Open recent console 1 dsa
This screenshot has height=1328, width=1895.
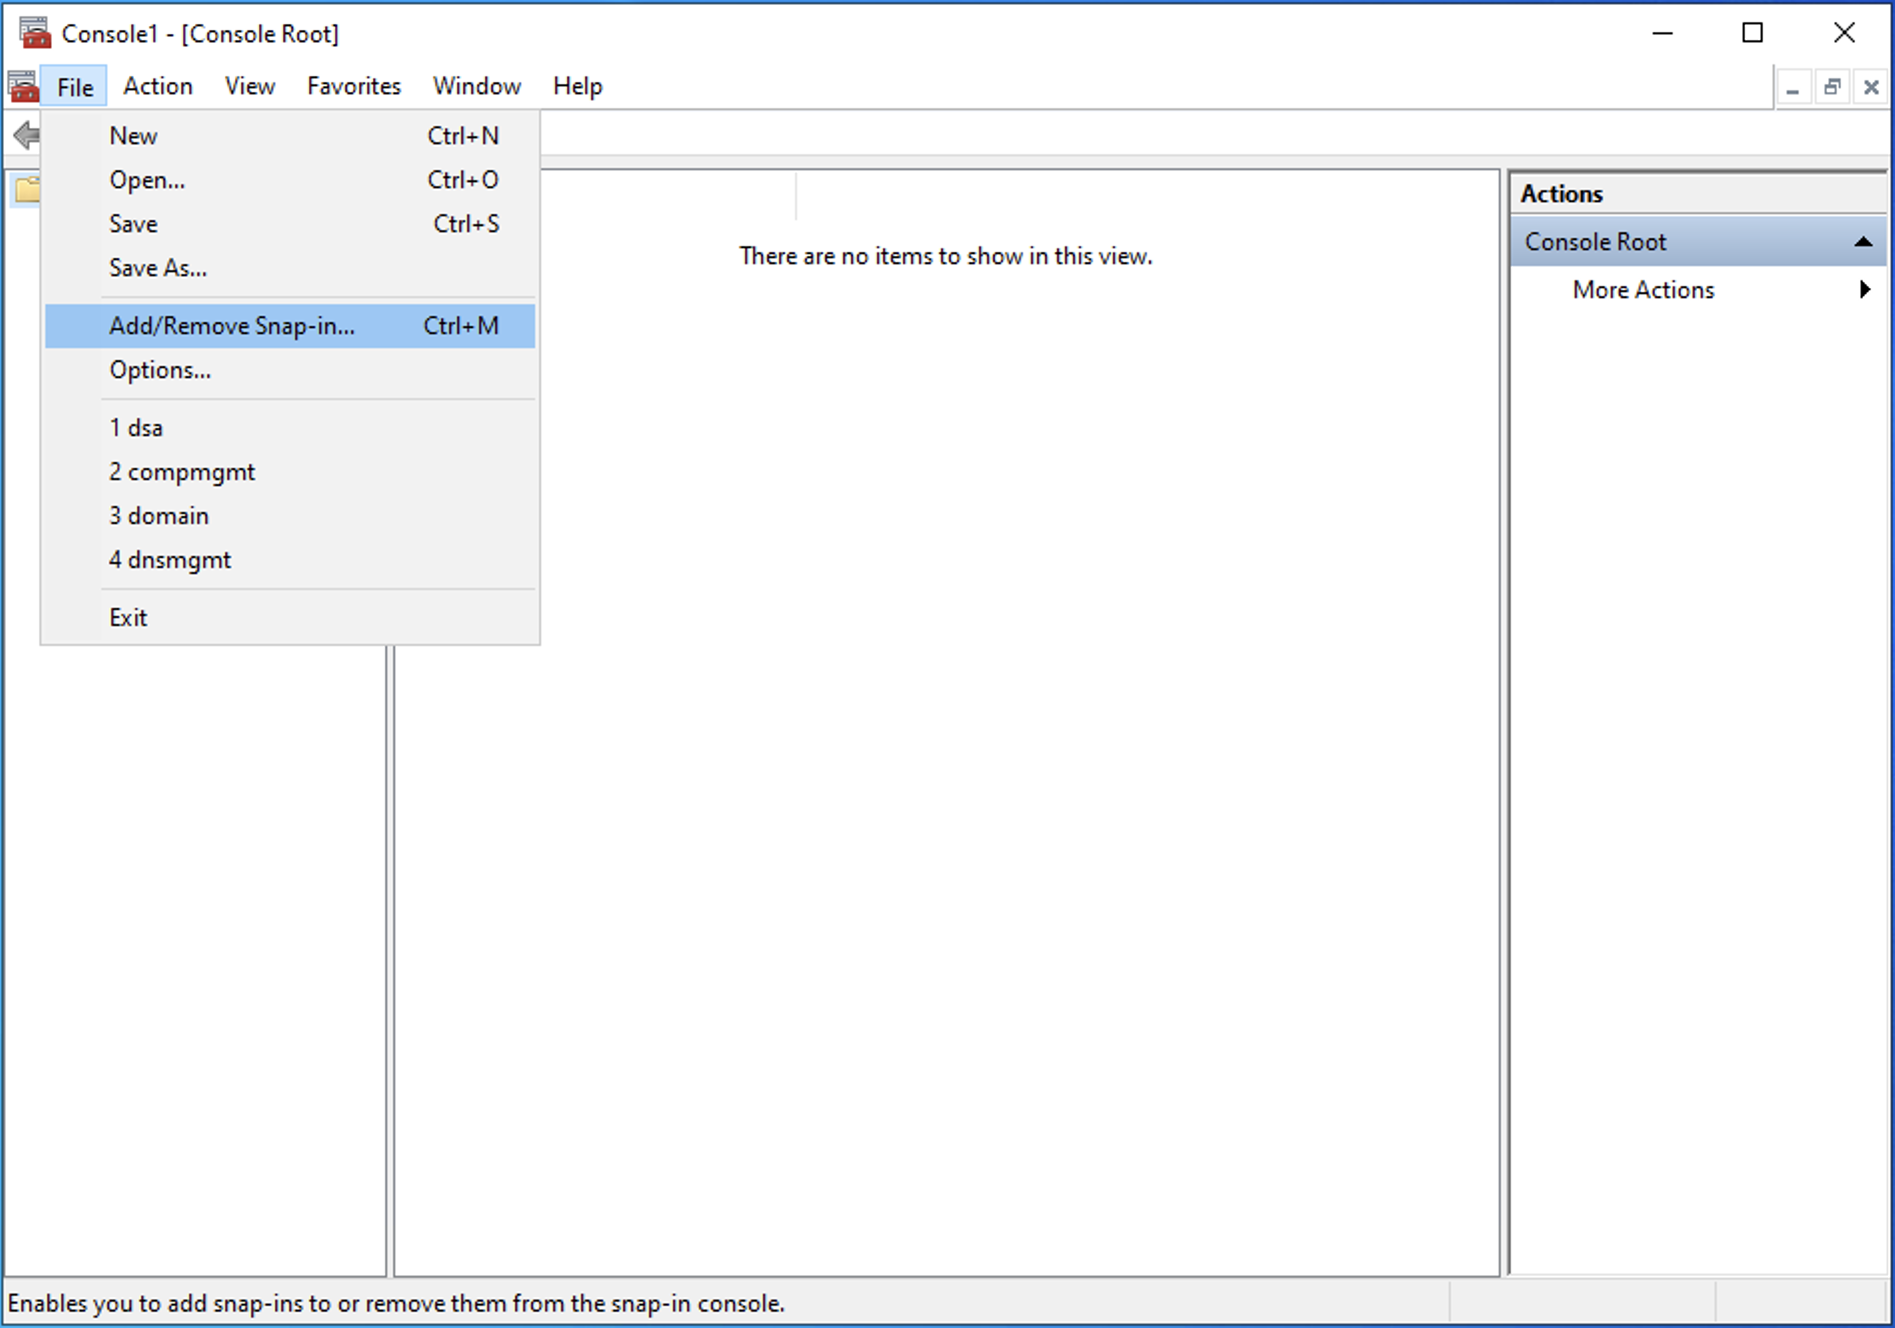click(x=136, y=428)
